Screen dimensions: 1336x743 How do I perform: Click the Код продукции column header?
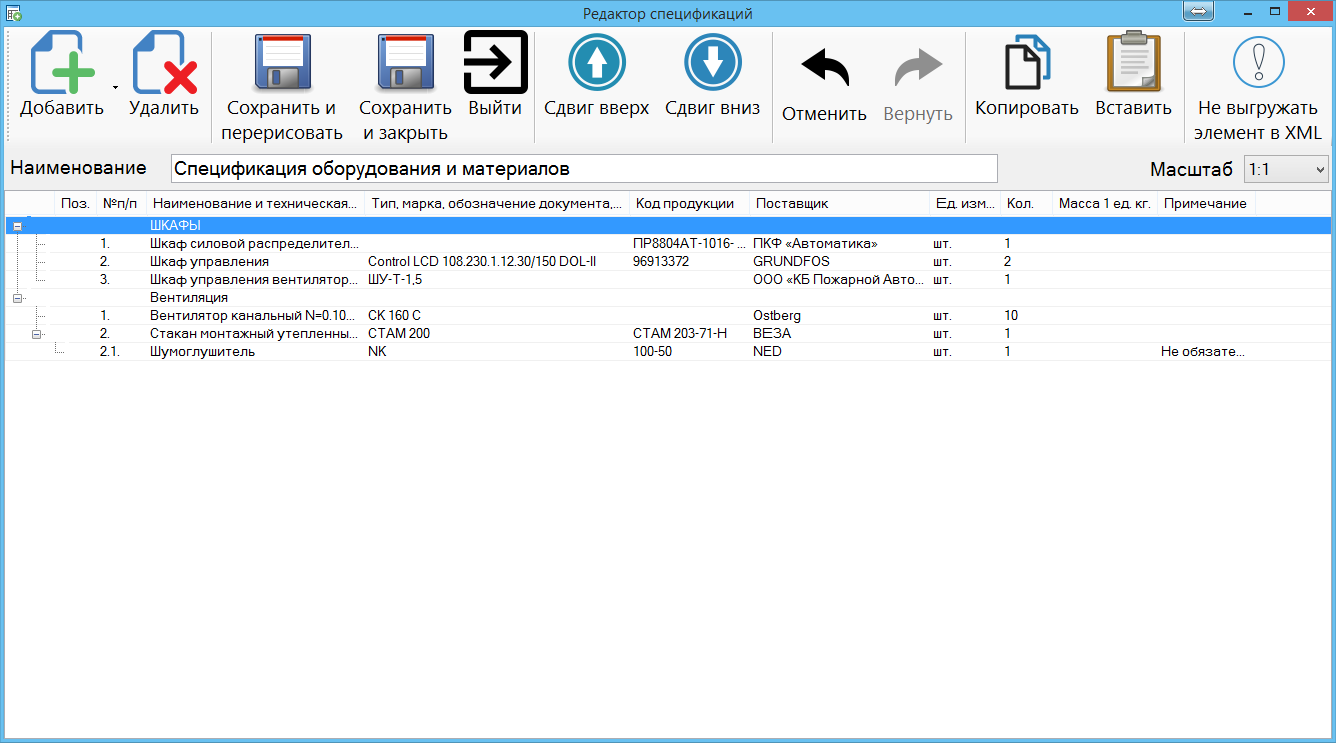point(690,203)
